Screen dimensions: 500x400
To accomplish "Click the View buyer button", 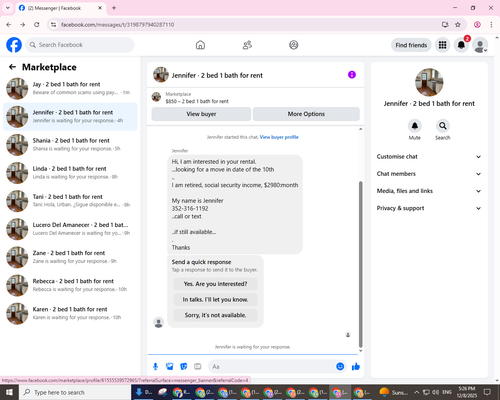I will pyautogui.click(x=201, y=114).
